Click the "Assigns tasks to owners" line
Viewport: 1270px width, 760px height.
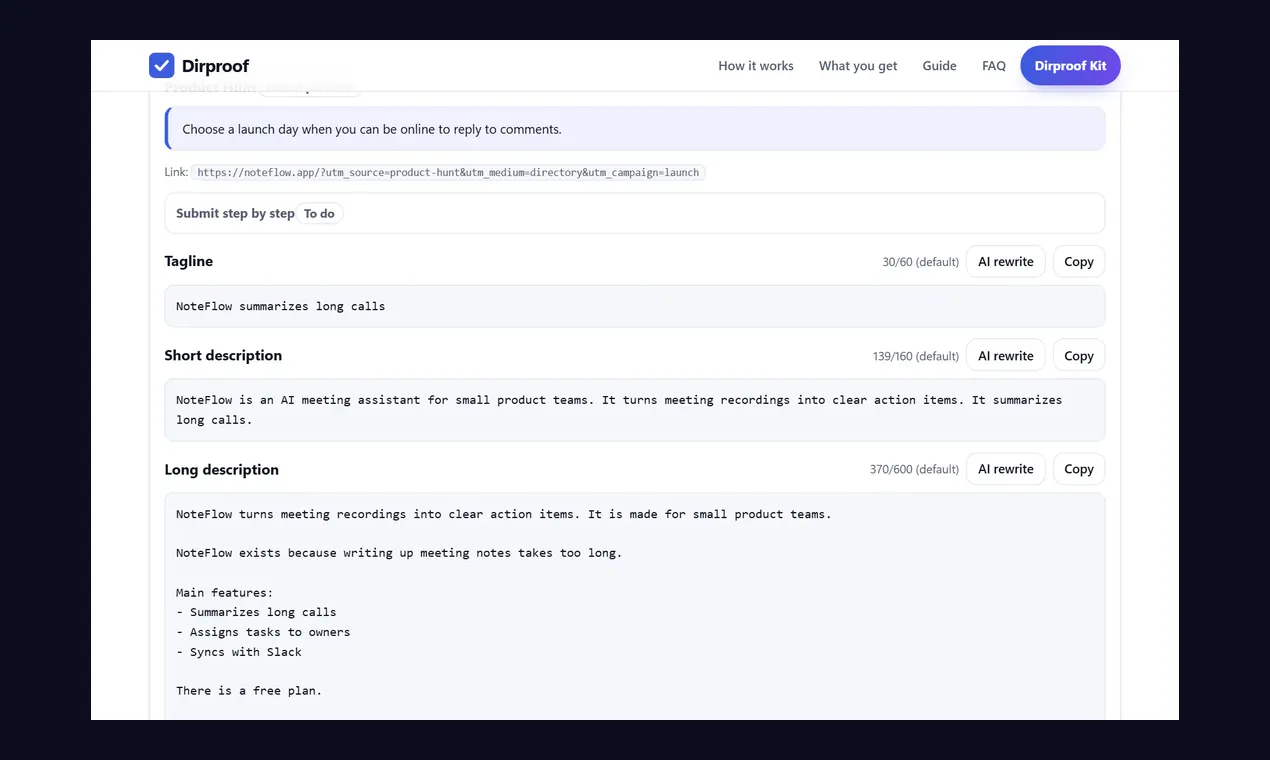click(263, 632)
